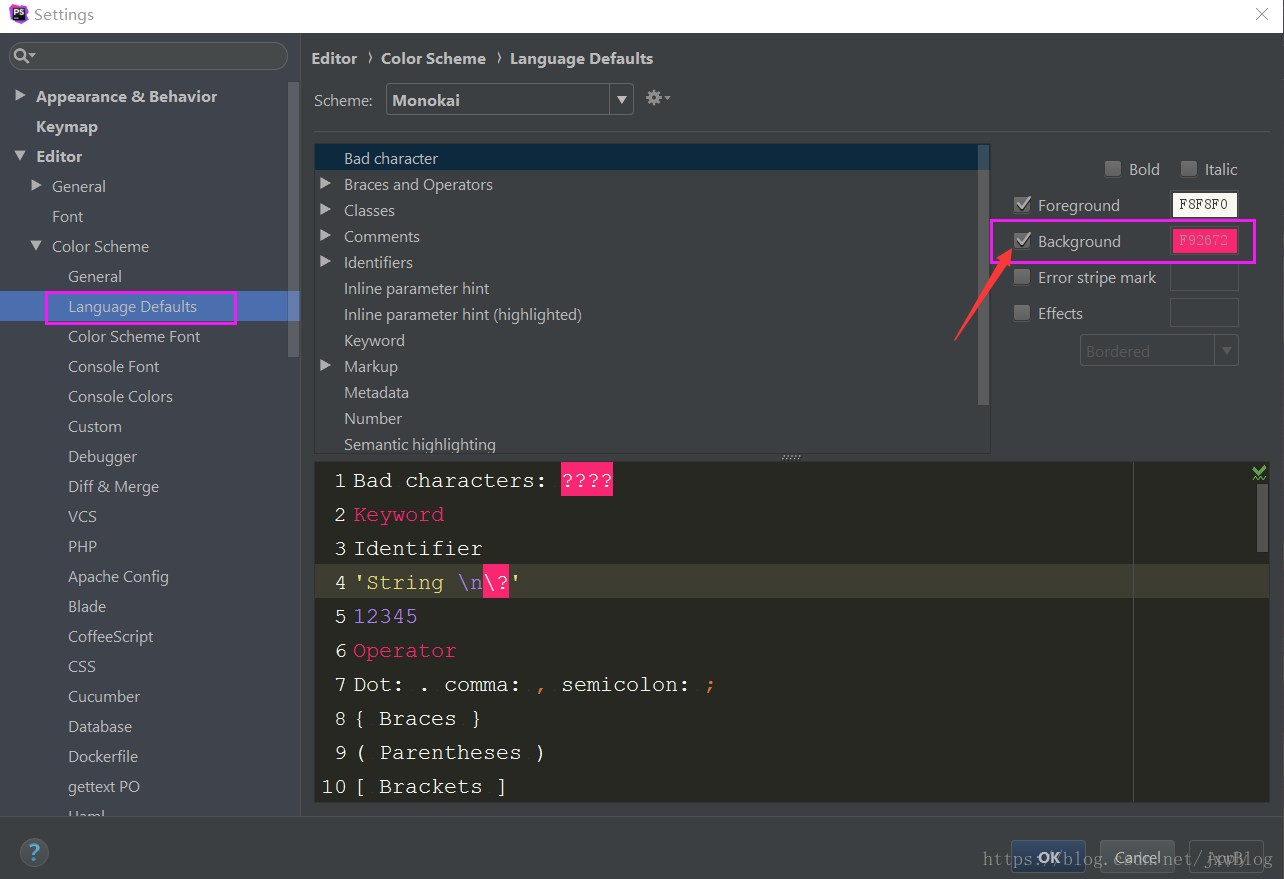Select CoffeeScript color scheme page
The image size is (1284, 879).
click(111, 636)
